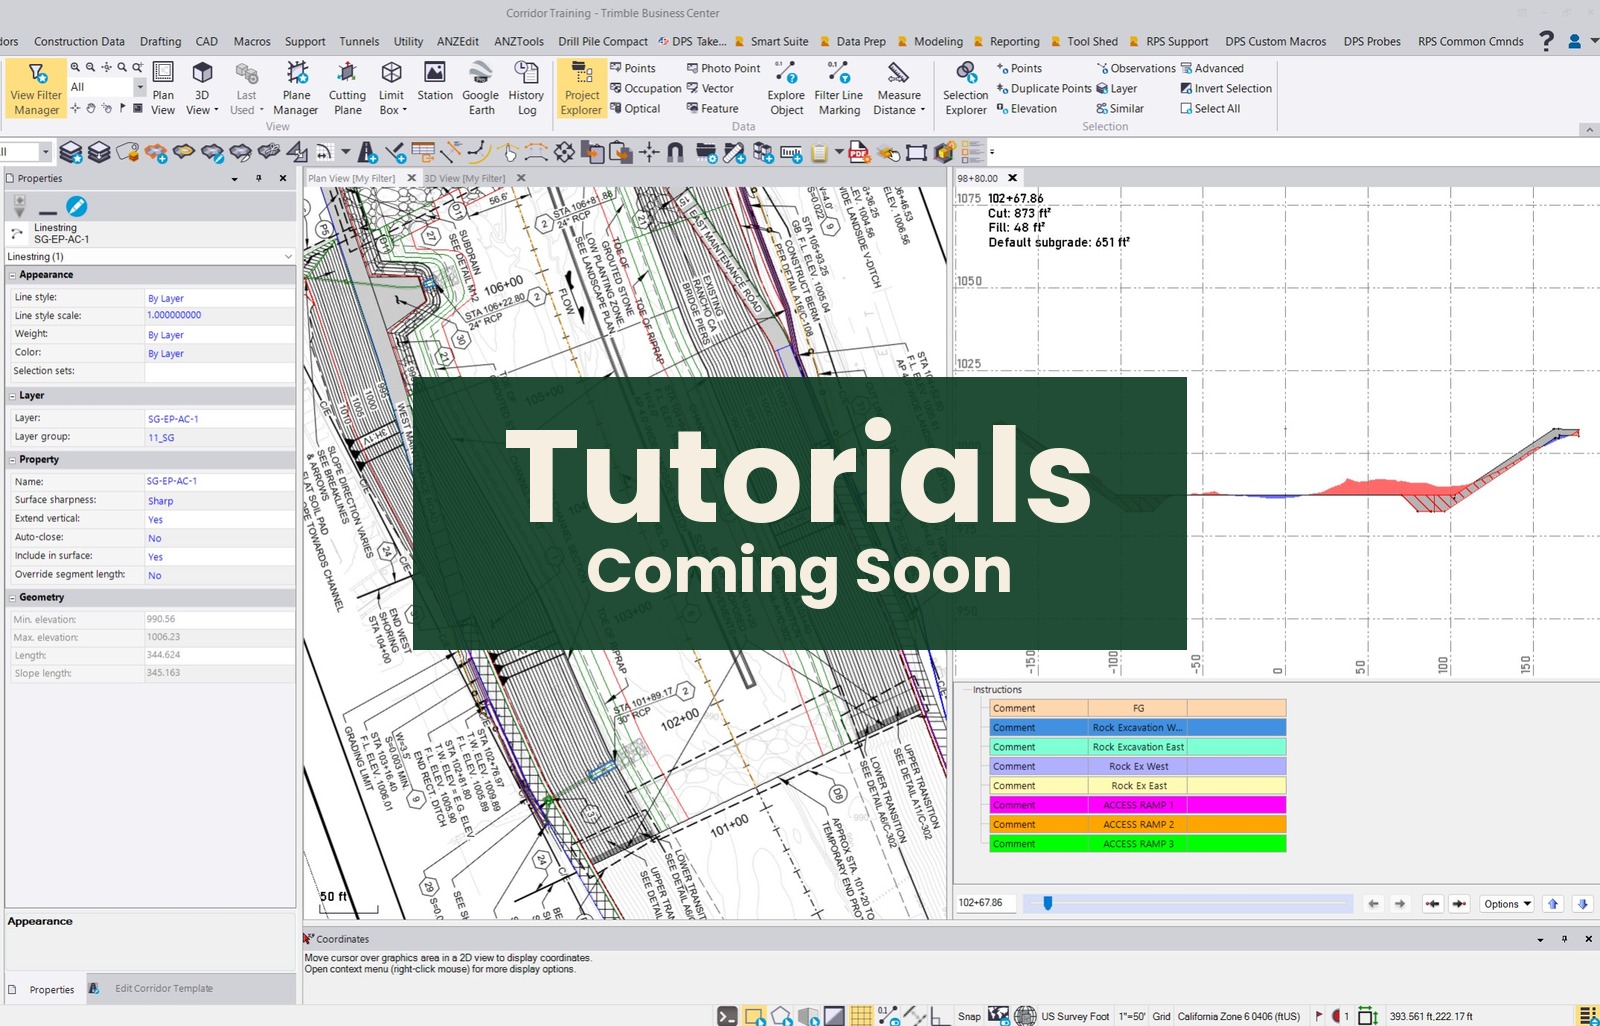
Task: Open the Options dropdown in corridor view
Action: coord(1507,904)
